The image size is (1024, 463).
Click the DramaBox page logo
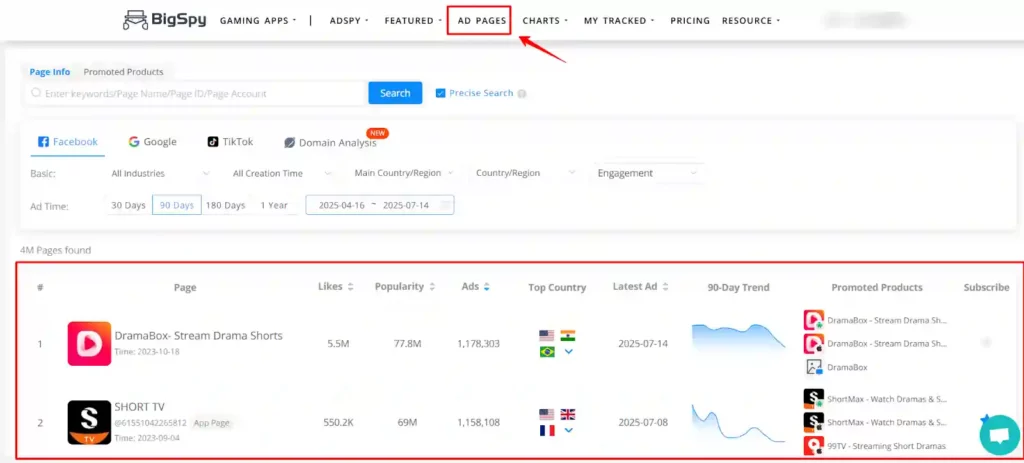[x=89, y=344]
